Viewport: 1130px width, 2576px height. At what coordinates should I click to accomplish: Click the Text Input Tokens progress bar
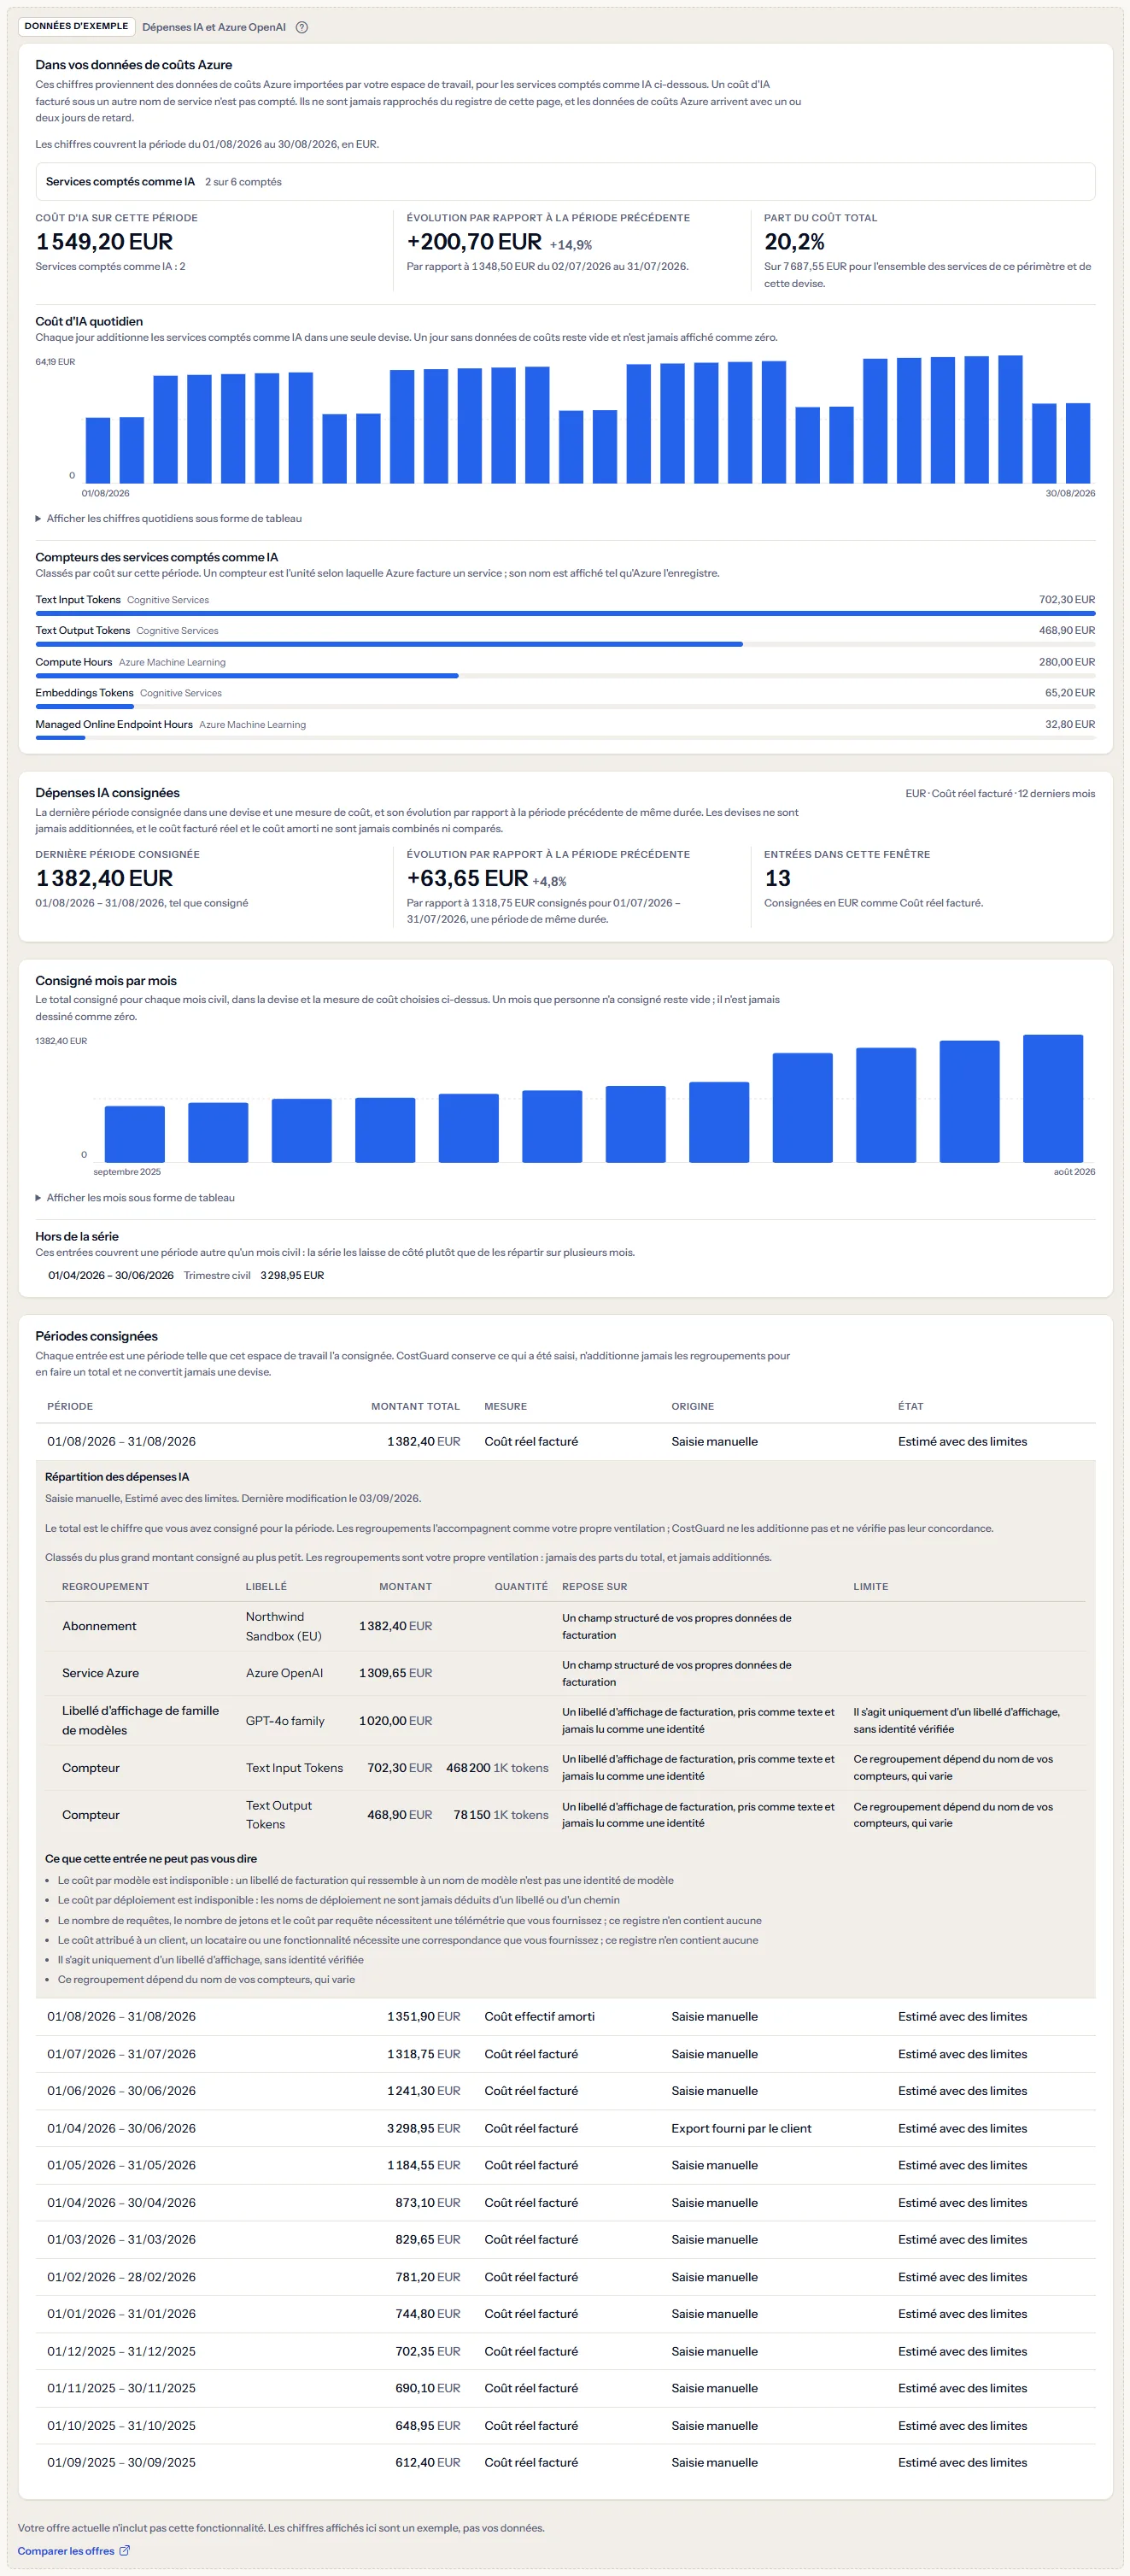tap(565, 613)
